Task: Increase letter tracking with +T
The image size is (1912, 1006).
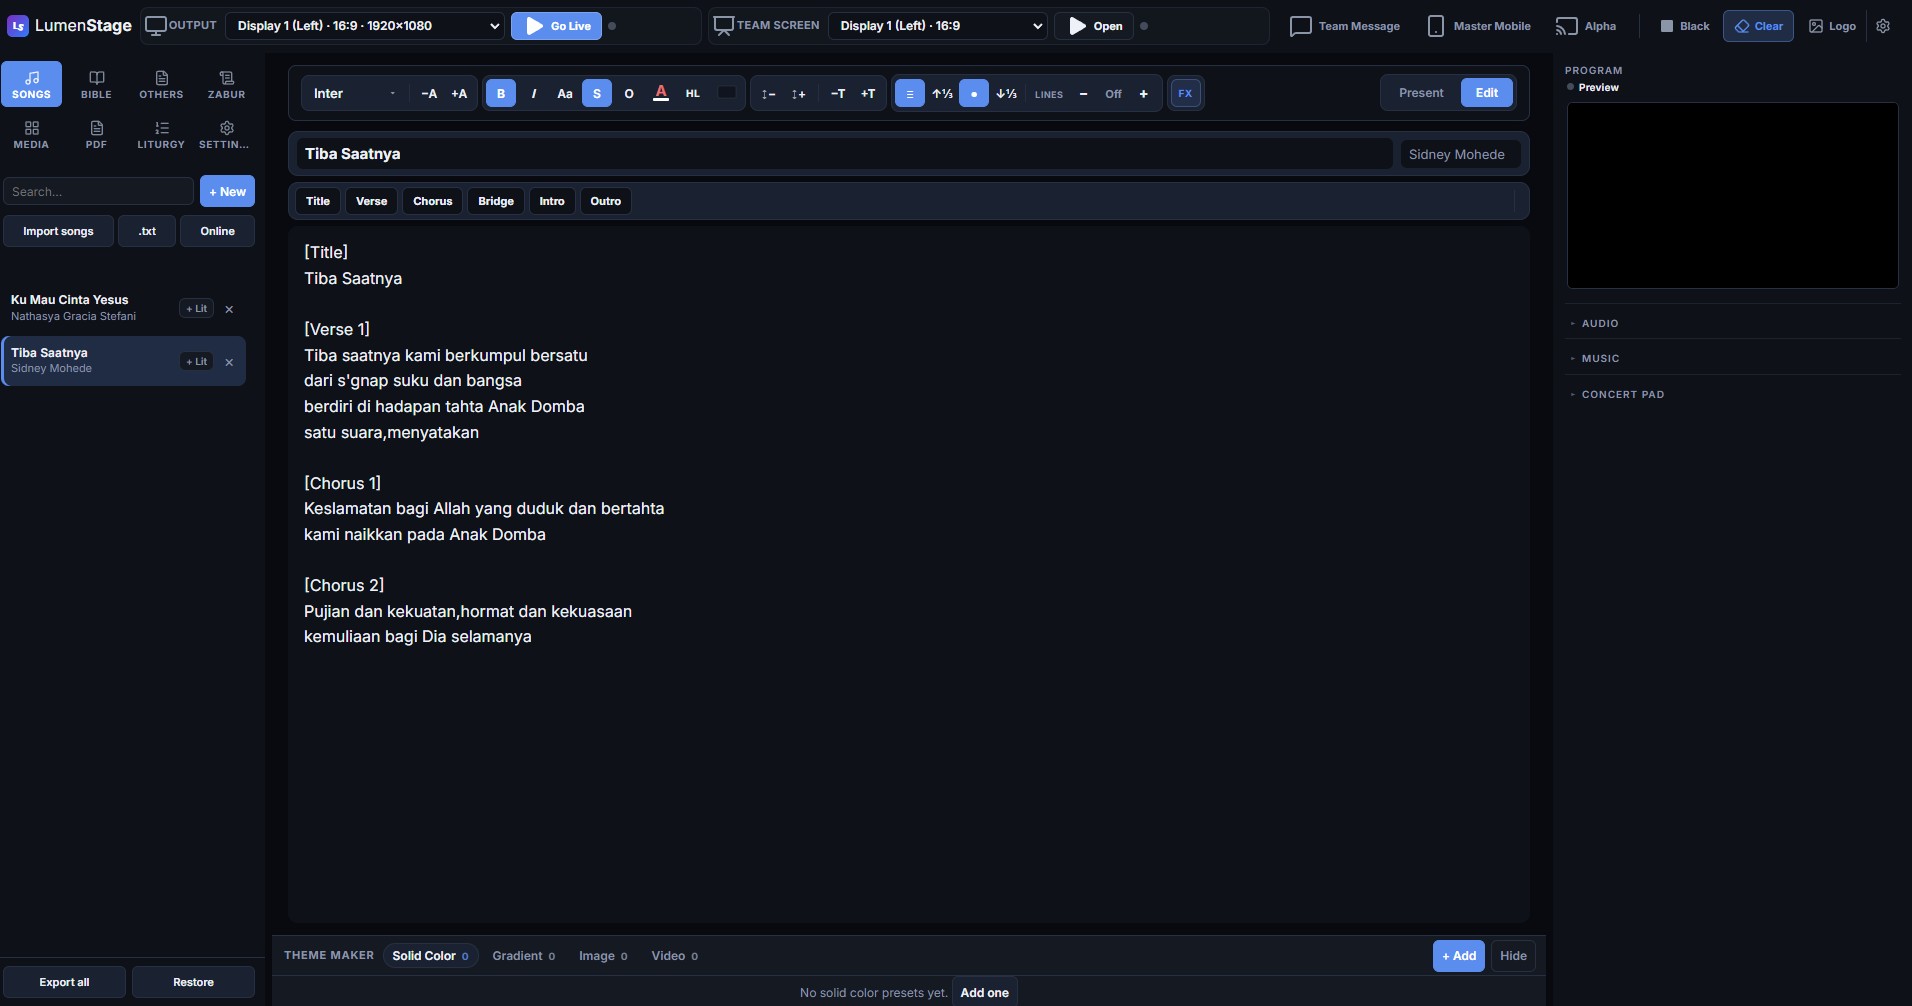Action: pos(868,94)
